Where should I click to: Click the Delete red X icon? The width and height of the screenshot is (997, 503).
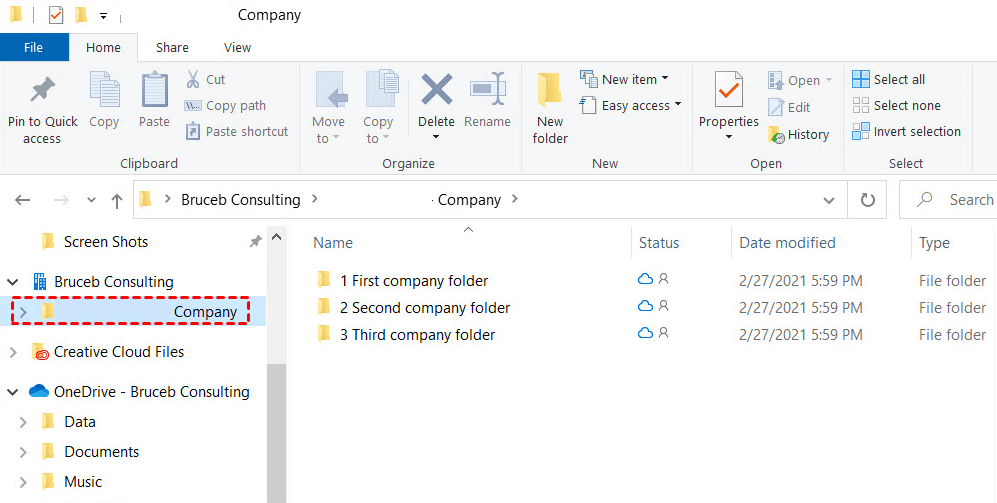436,90
